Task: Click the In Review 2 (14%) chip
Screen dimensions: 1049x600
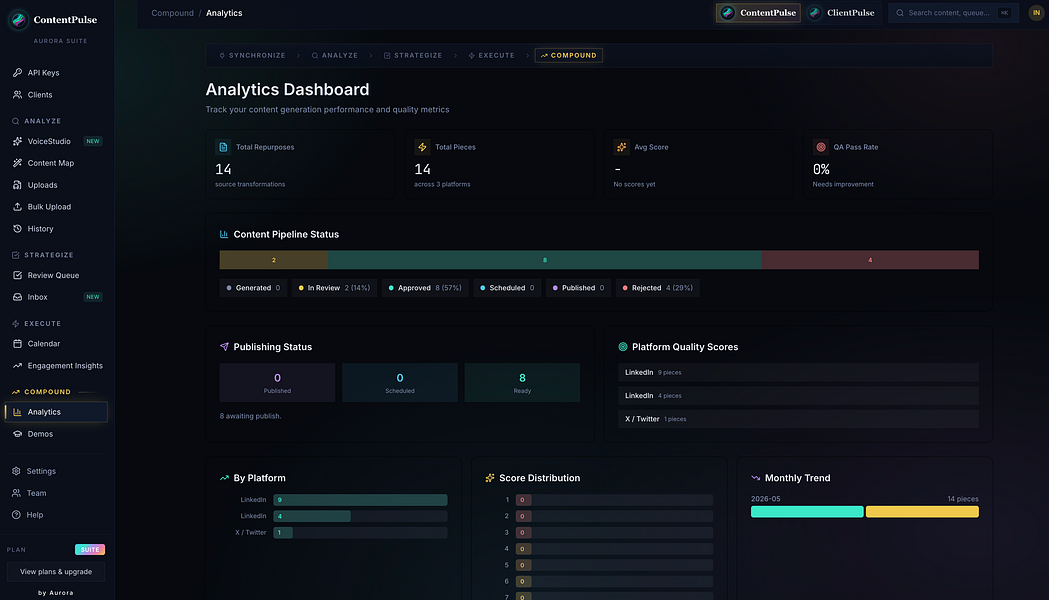Action: click(335, 288)
